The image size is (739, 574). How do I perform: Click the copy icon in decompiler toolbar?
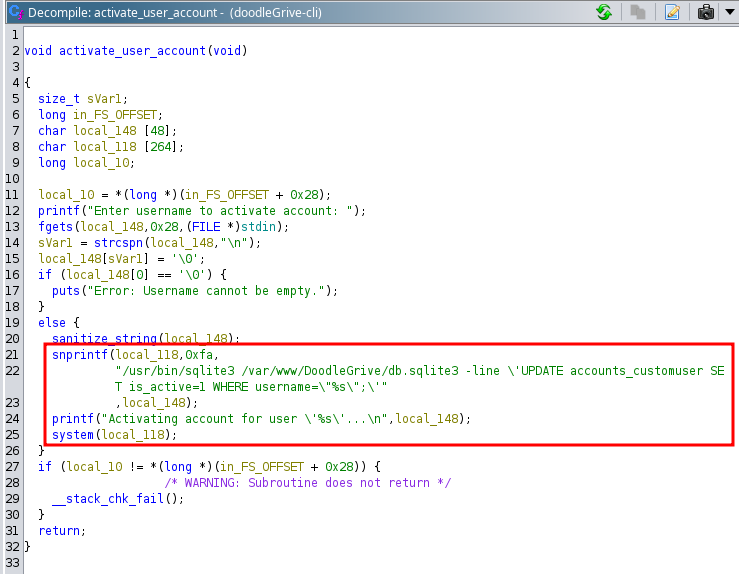[638, 12]
